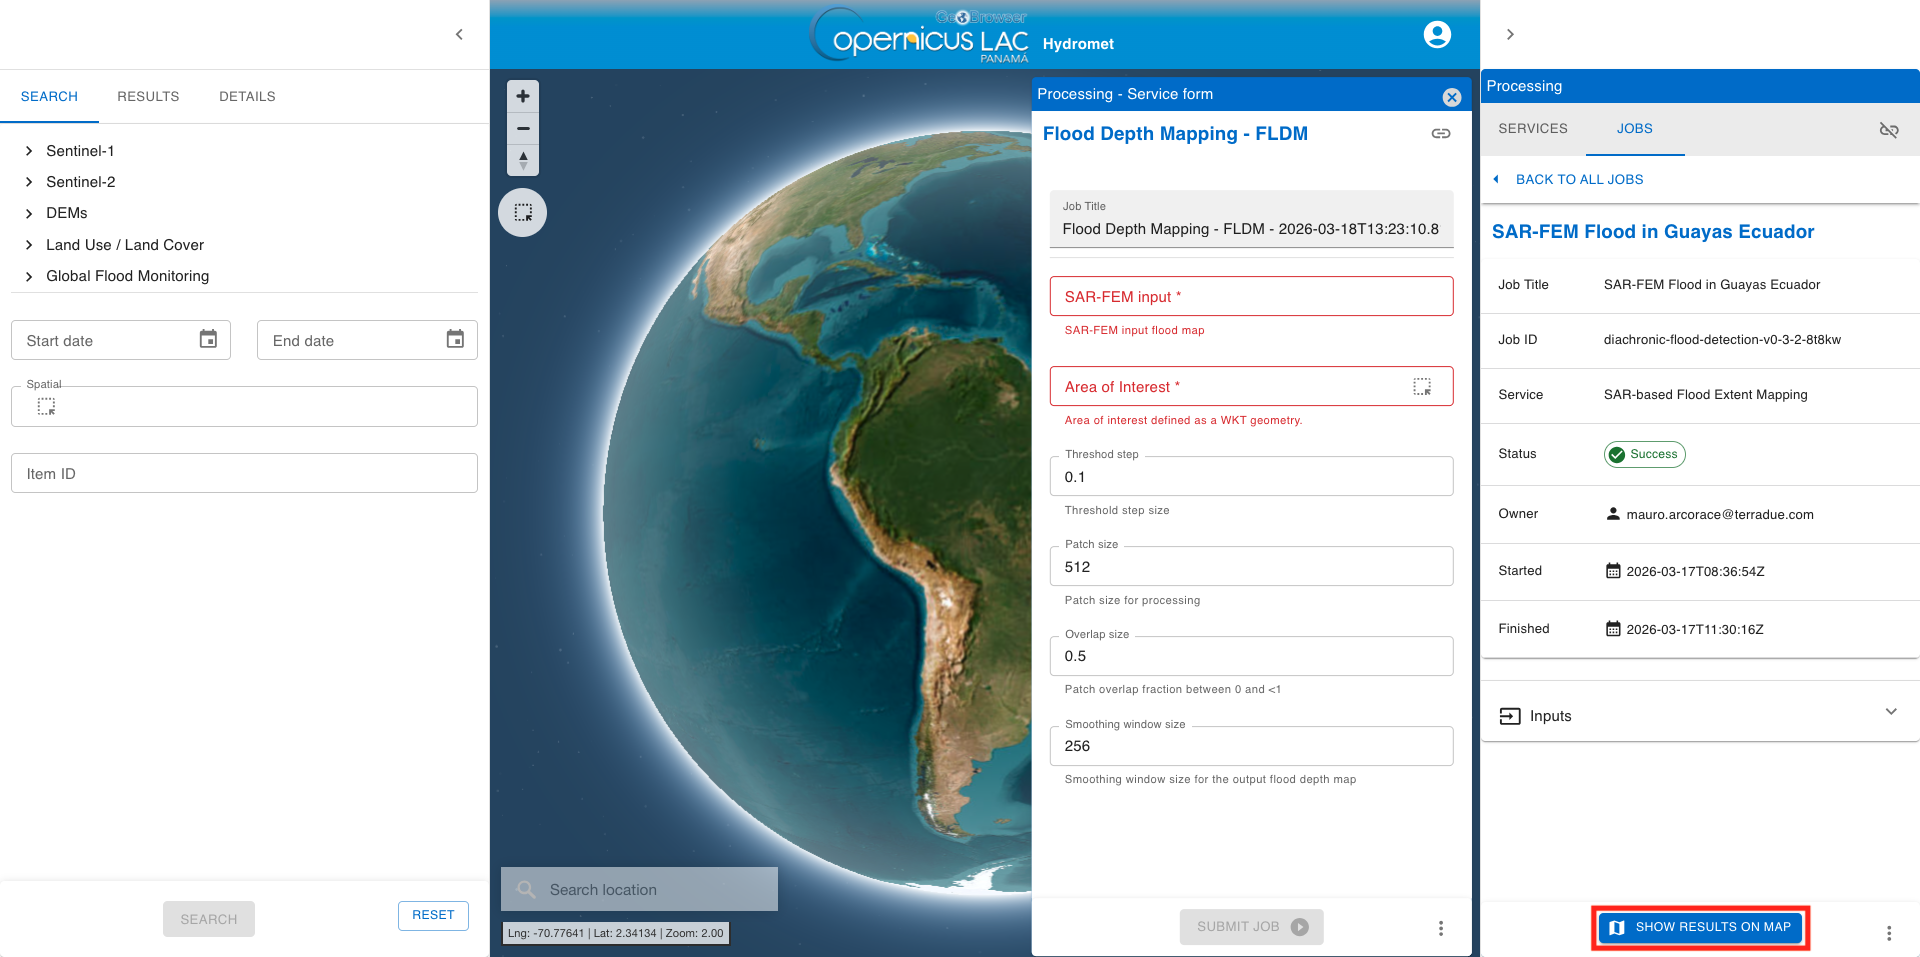Image resolution: width=1920 pixels, height=957 pixels.
Task: Activate the area selection tool on map
Action: [523, 213]
